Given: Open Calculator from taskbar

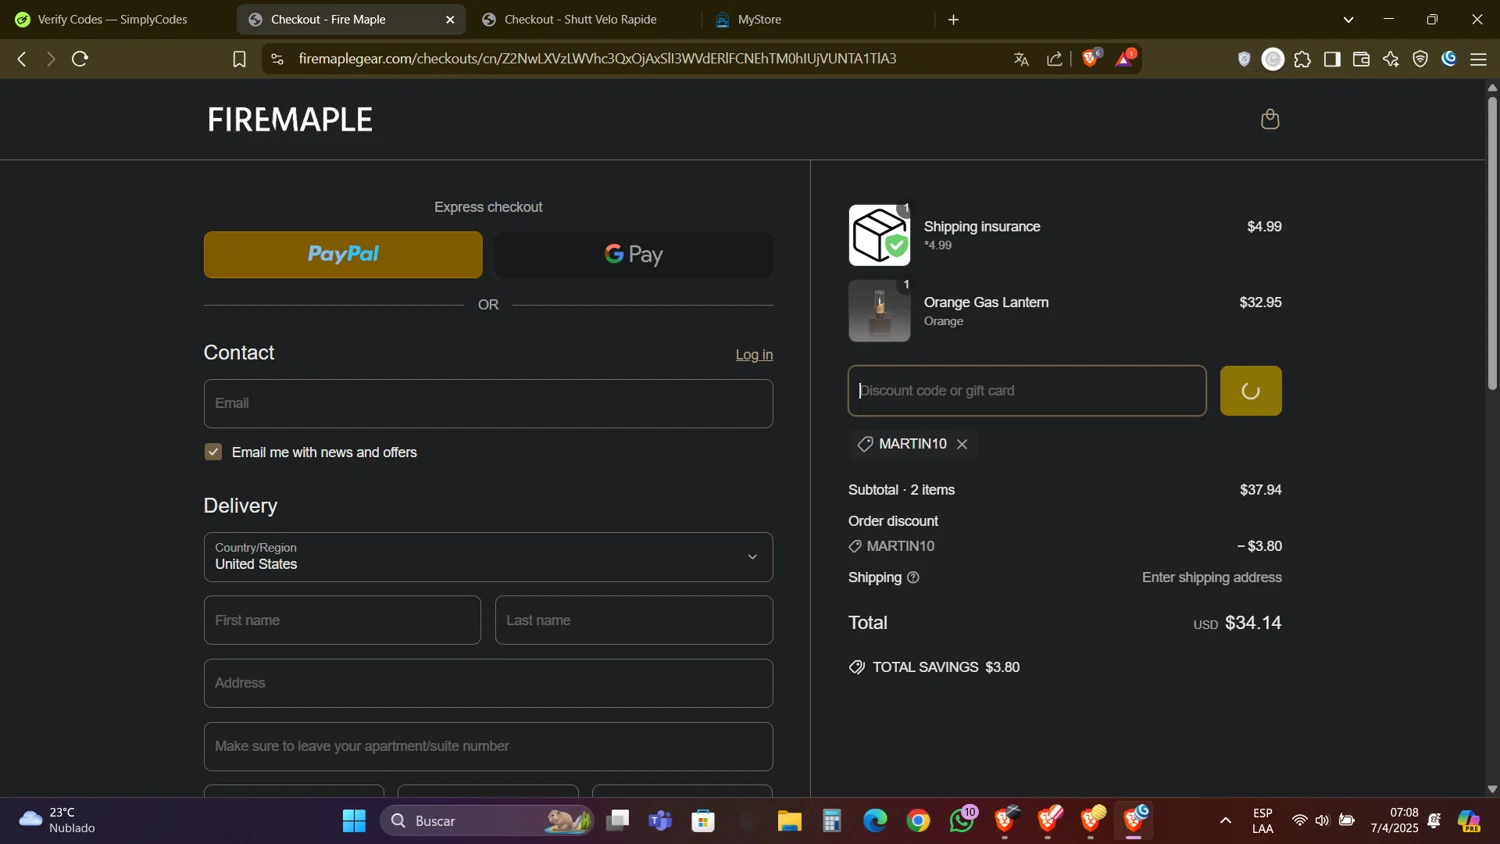Looking at the screenshot, I should pos(832,821).
